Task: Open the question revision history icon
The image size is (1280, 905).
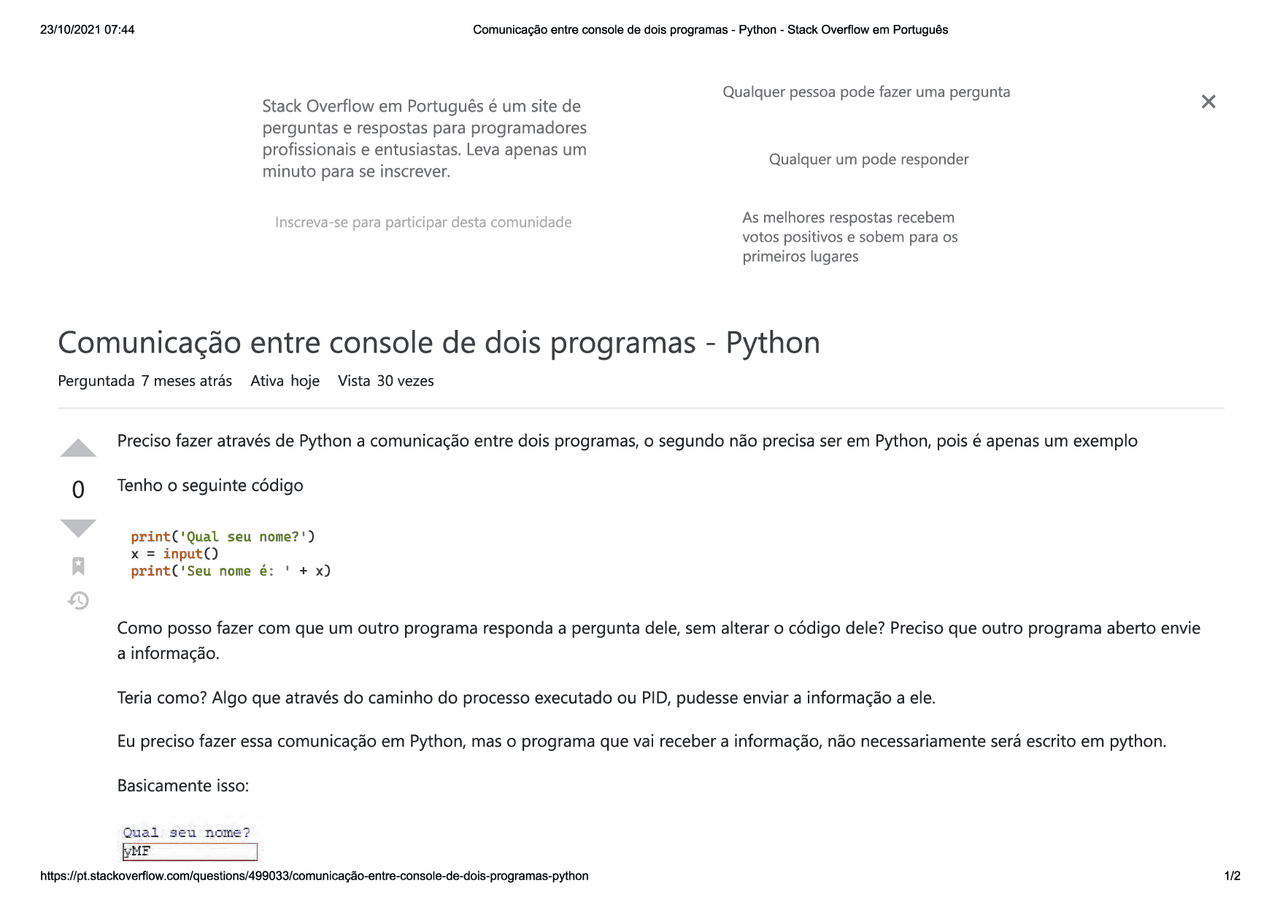Action: pos(78,600)
